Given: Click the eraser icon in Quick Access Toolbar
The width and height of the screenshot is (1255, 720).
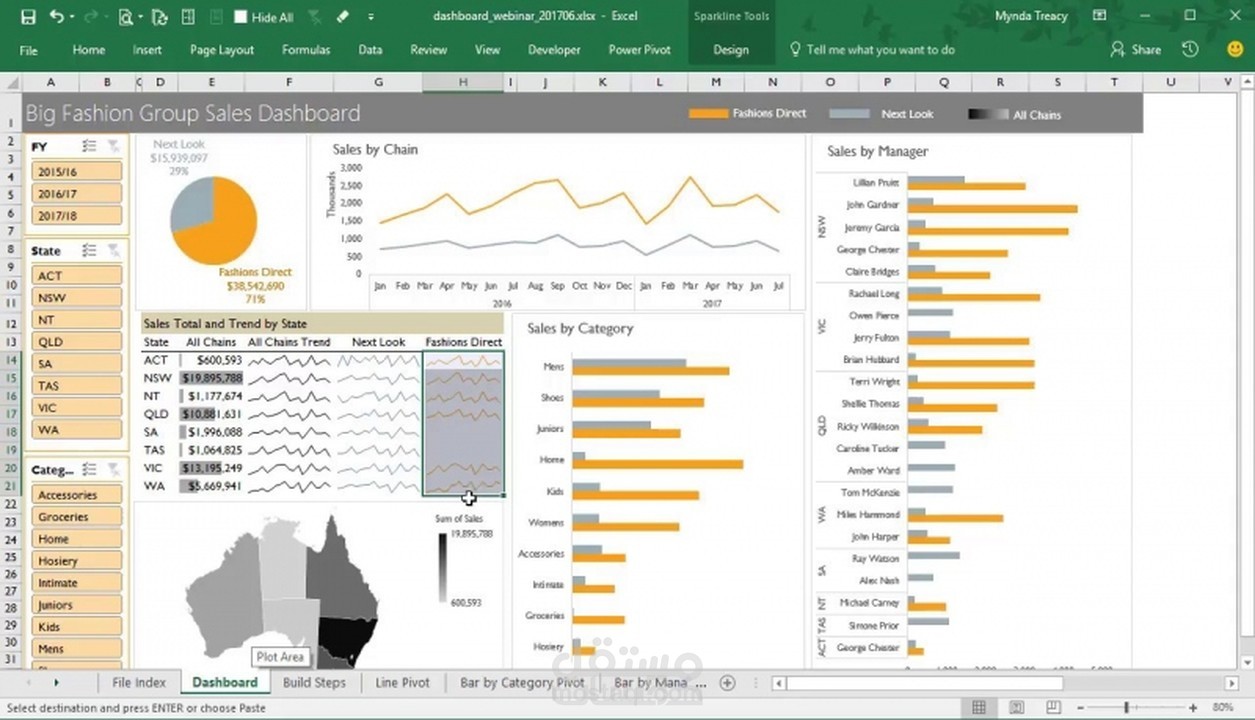Looking at the screenshot, I should [x=343, y=17].
